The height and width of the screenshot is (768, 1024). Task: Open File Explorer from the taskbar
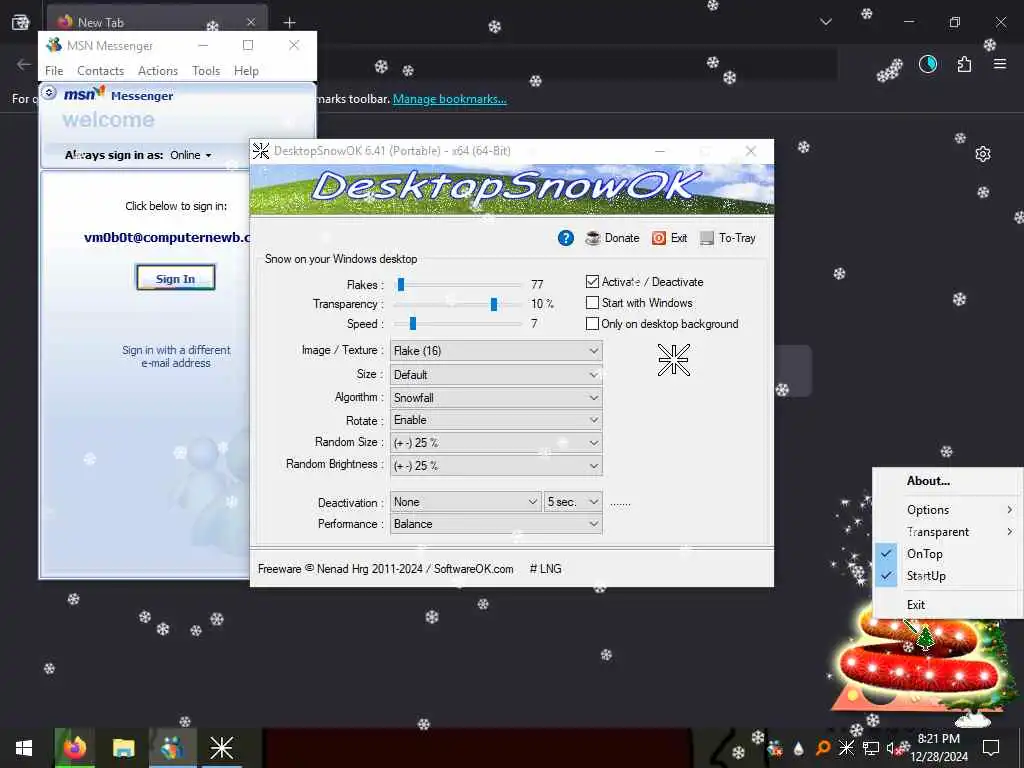[123, 748]
